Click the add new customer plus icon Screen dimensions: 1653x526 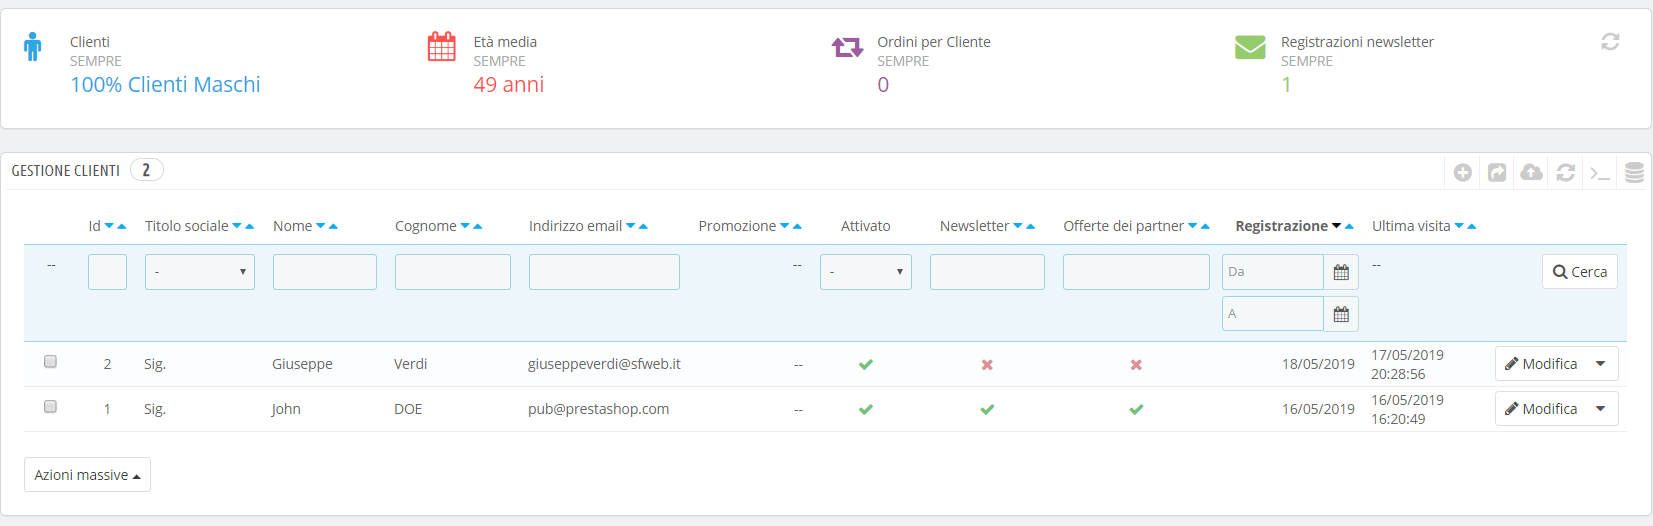coord(1463,173)
